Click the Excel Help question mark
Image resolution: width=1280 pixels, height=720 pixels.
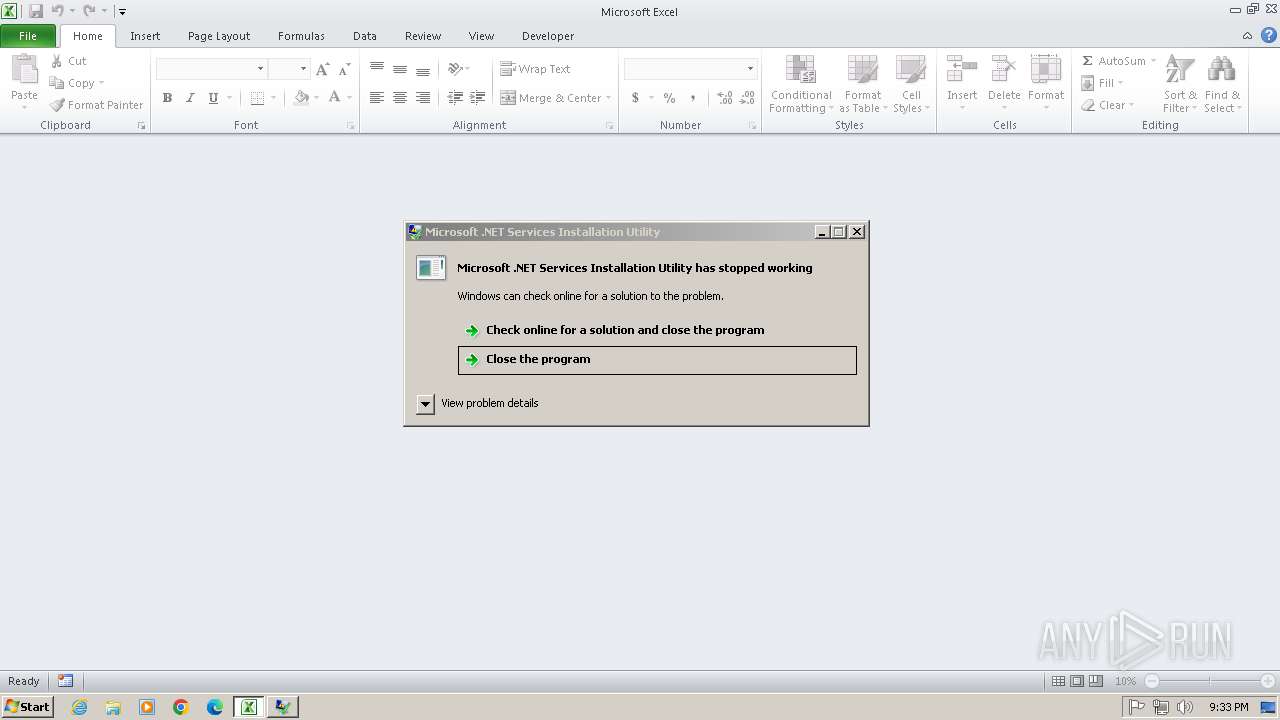(x=1269, y=36)
